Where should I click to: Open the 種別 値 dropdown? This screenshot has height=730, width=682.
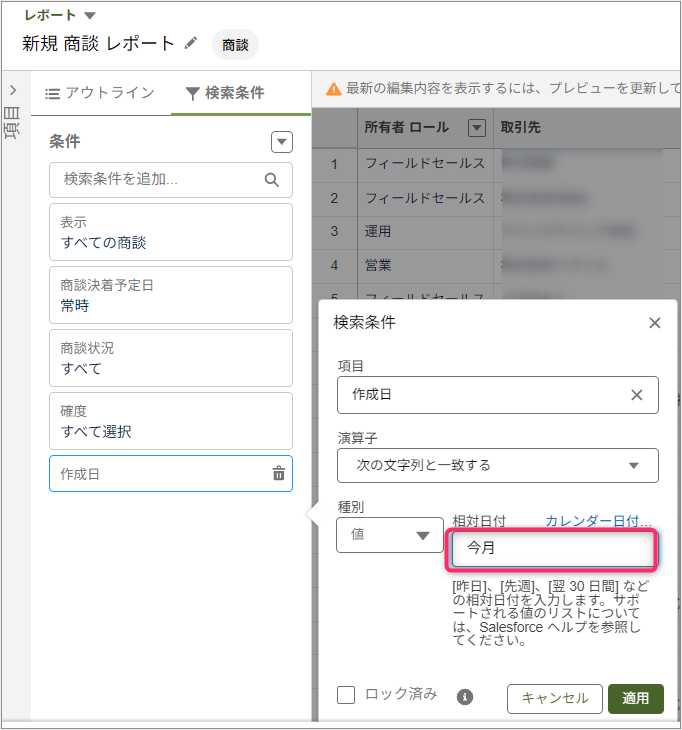(390, 535)
